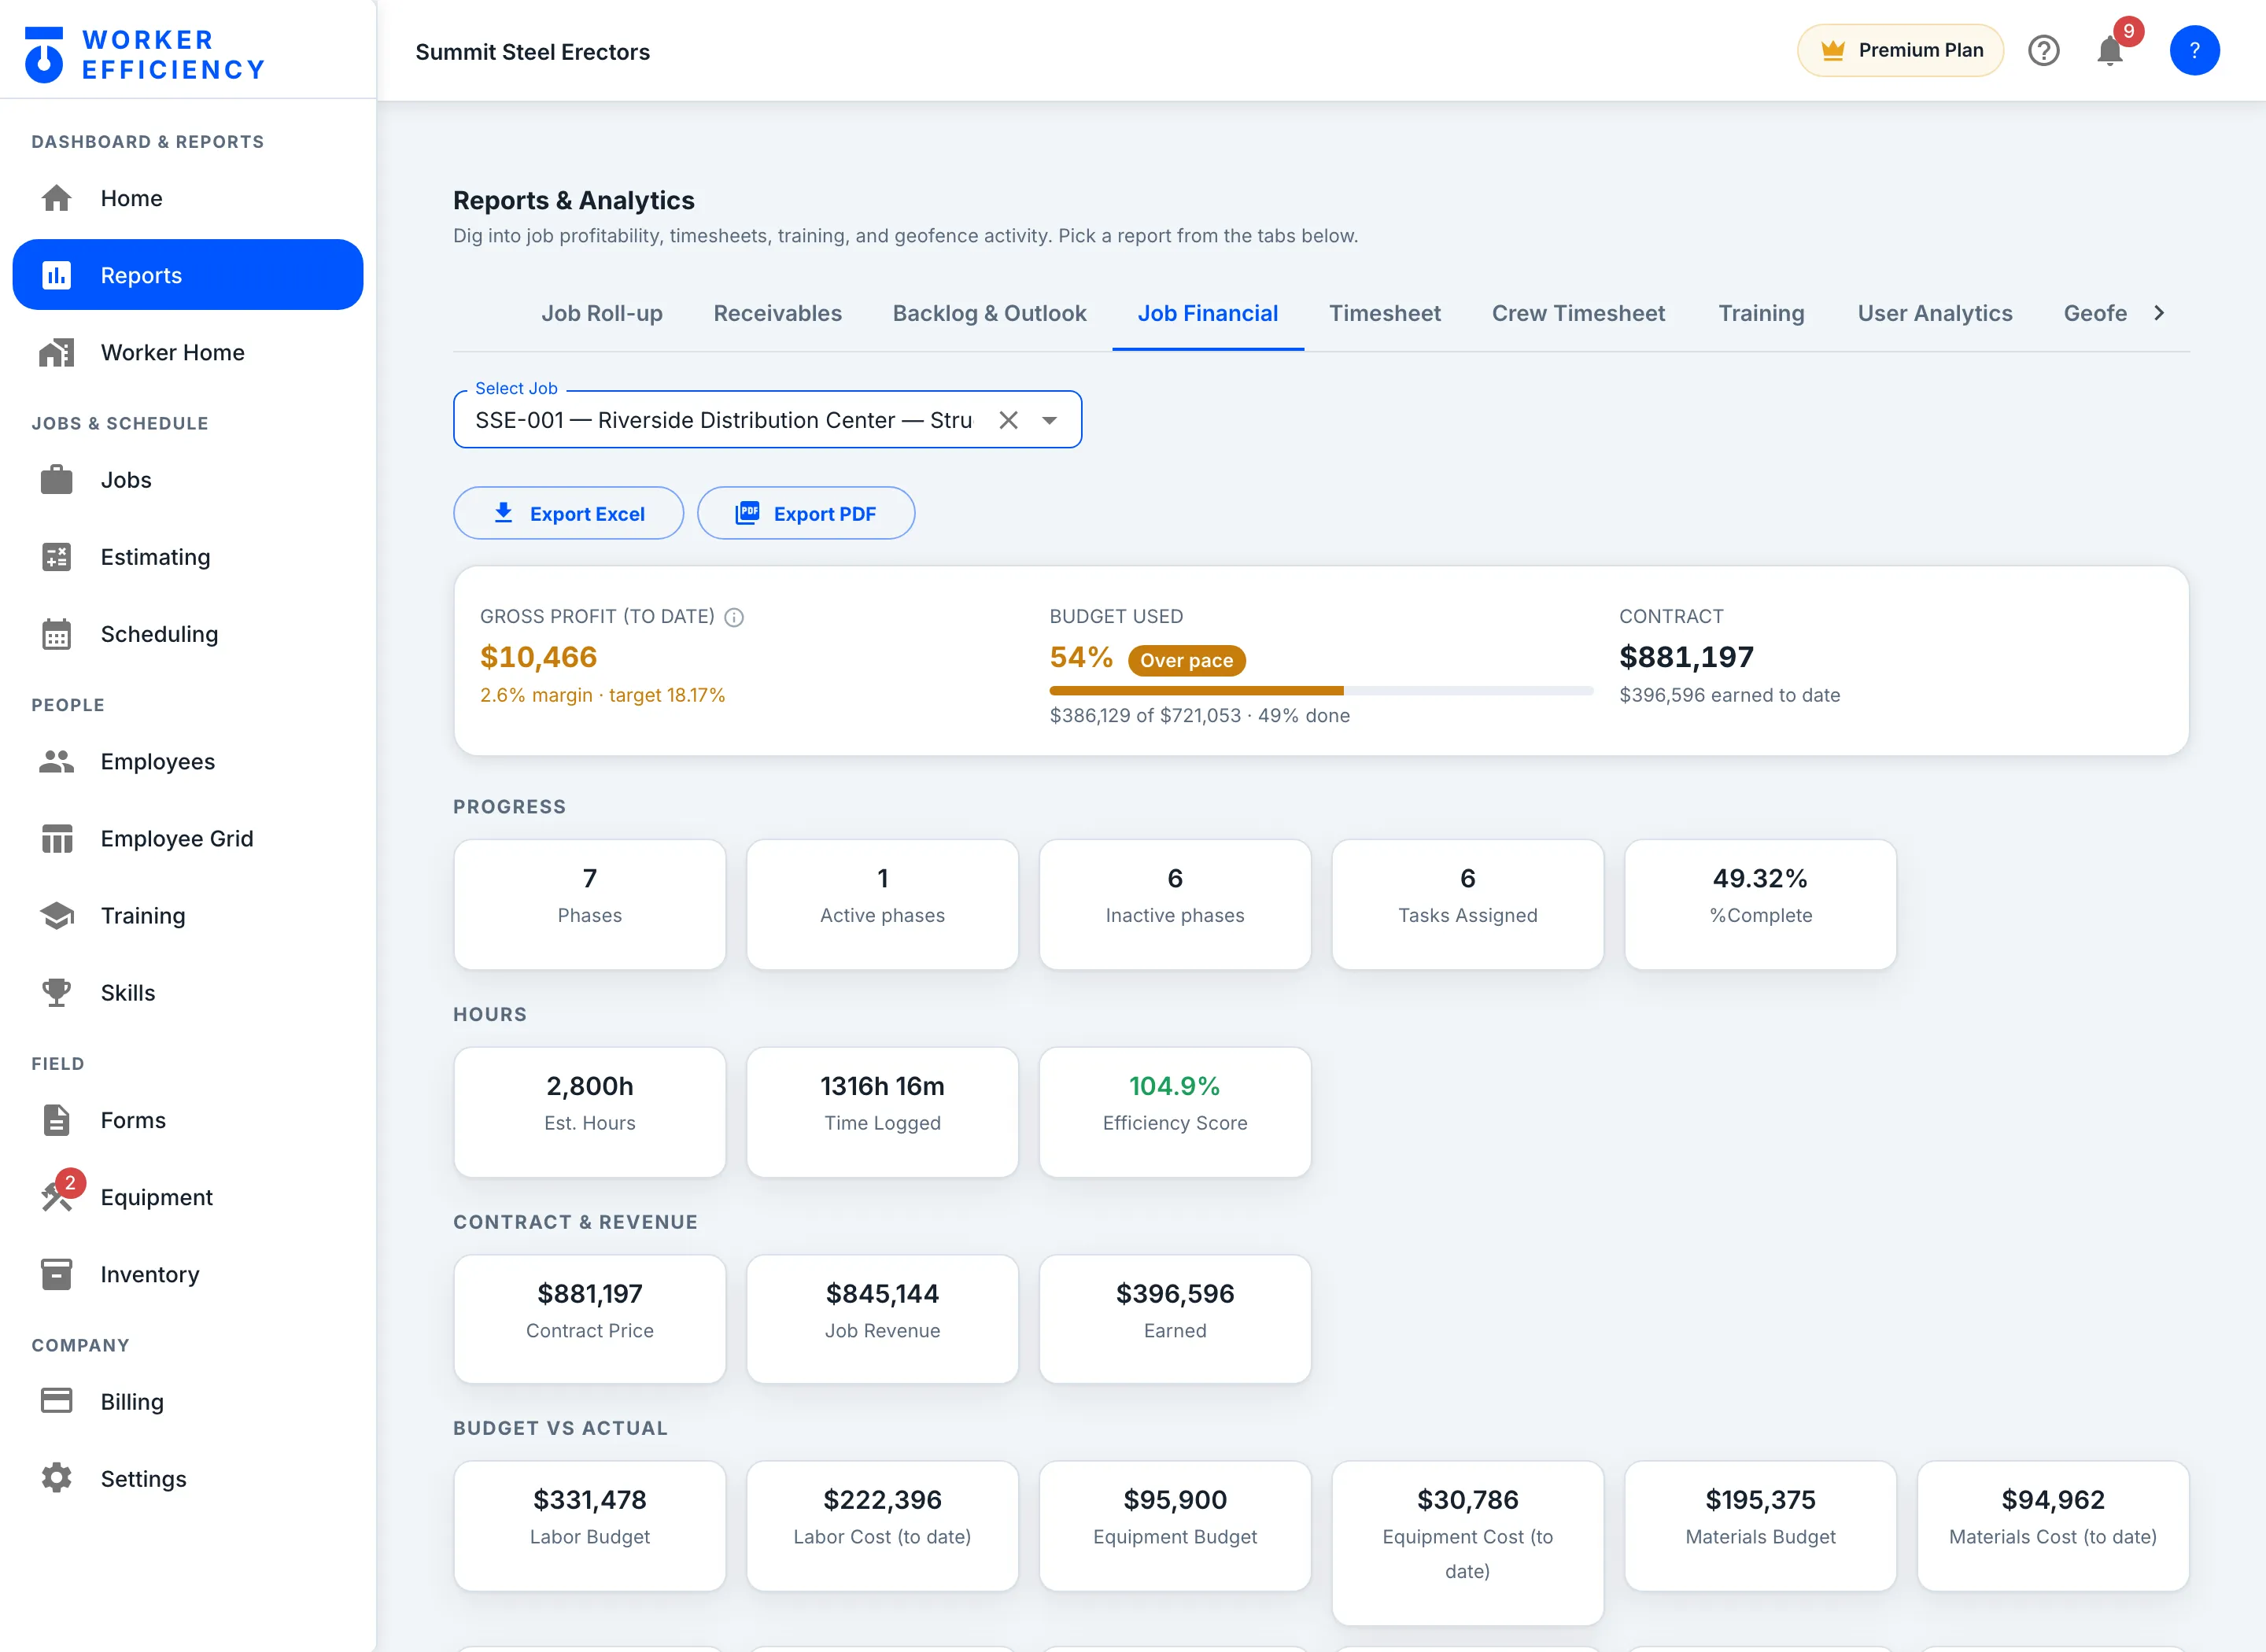
Task: Click the Export PDF button
Action: click(806, 513)
